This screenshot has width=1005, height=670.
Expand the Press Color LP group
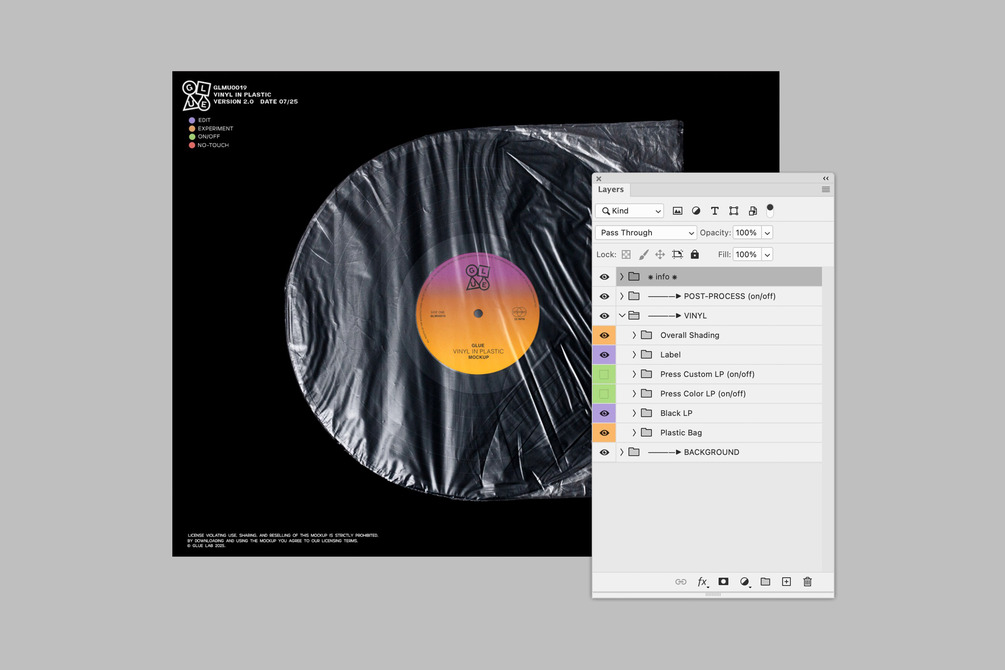coord(634,394)
